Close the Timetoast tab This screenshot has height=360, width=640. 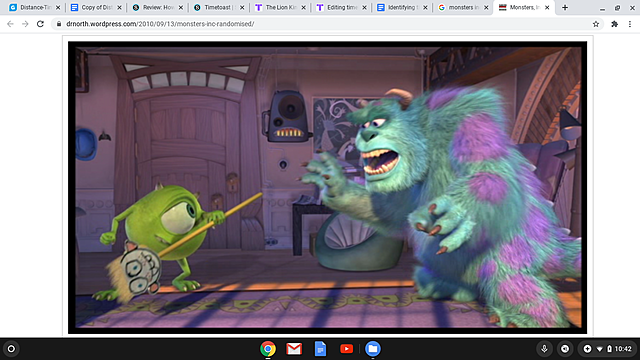(242, 7)
